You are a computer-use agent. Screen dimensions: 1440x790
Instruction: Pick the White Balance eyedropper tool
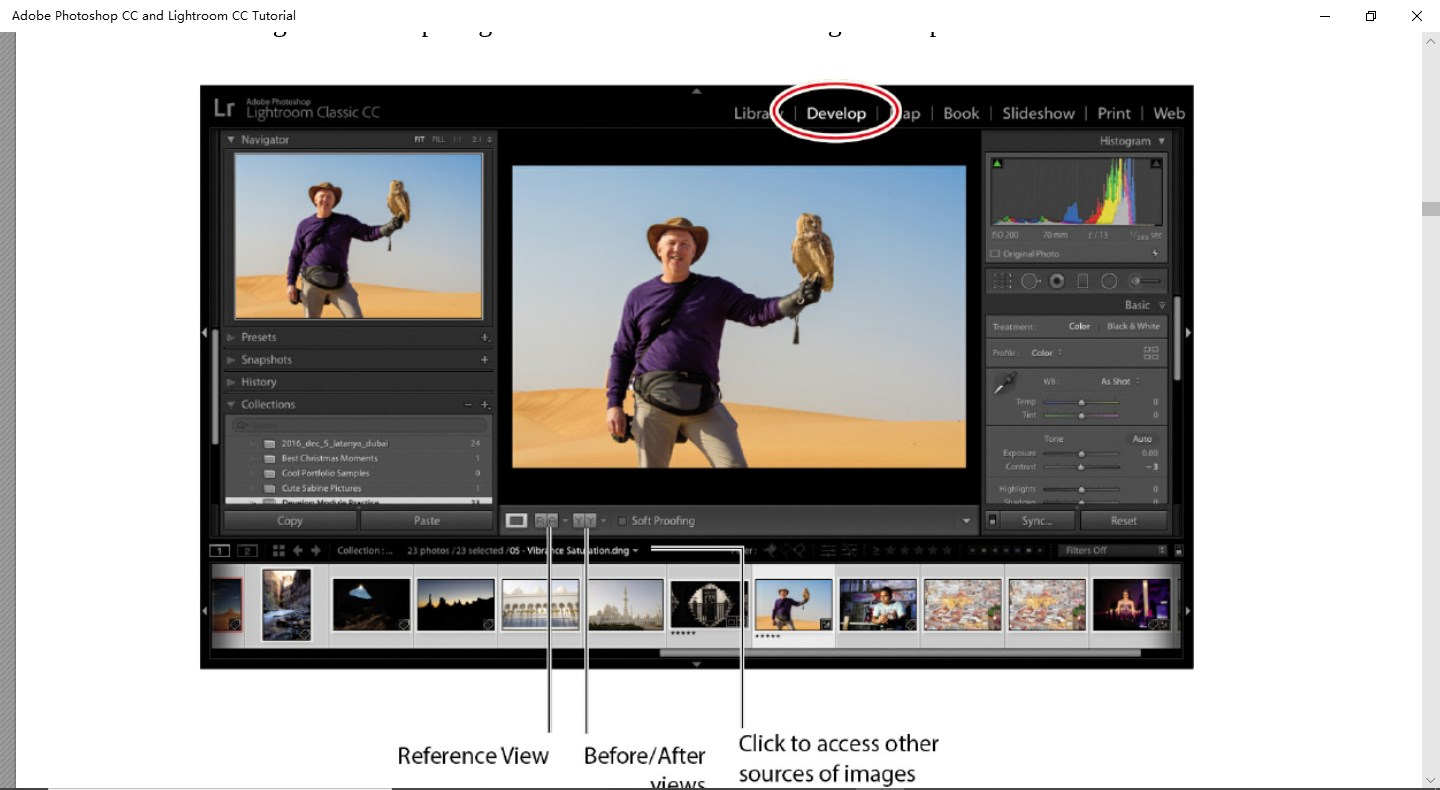coord(1005,384)
